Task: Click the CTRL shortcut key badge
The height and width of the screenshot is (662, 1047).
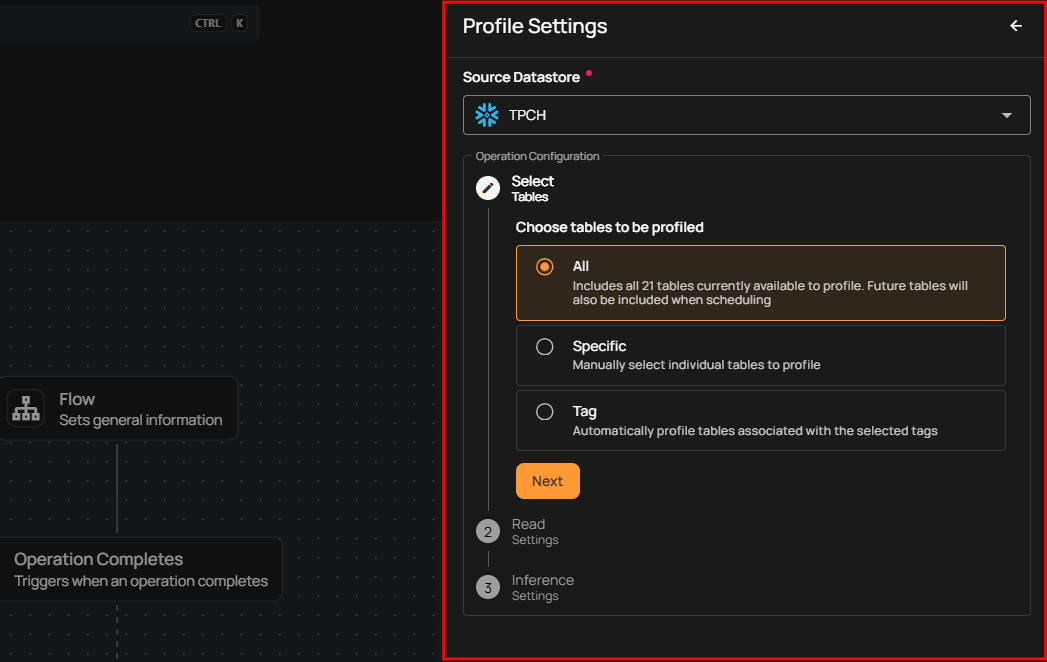Action: 208,23
